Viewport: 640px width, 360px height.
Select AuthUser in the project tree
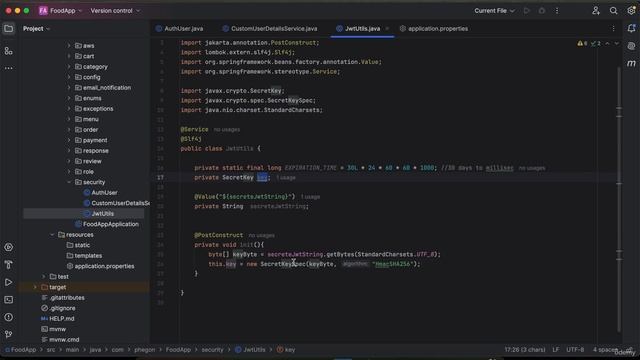pos(100,193)
